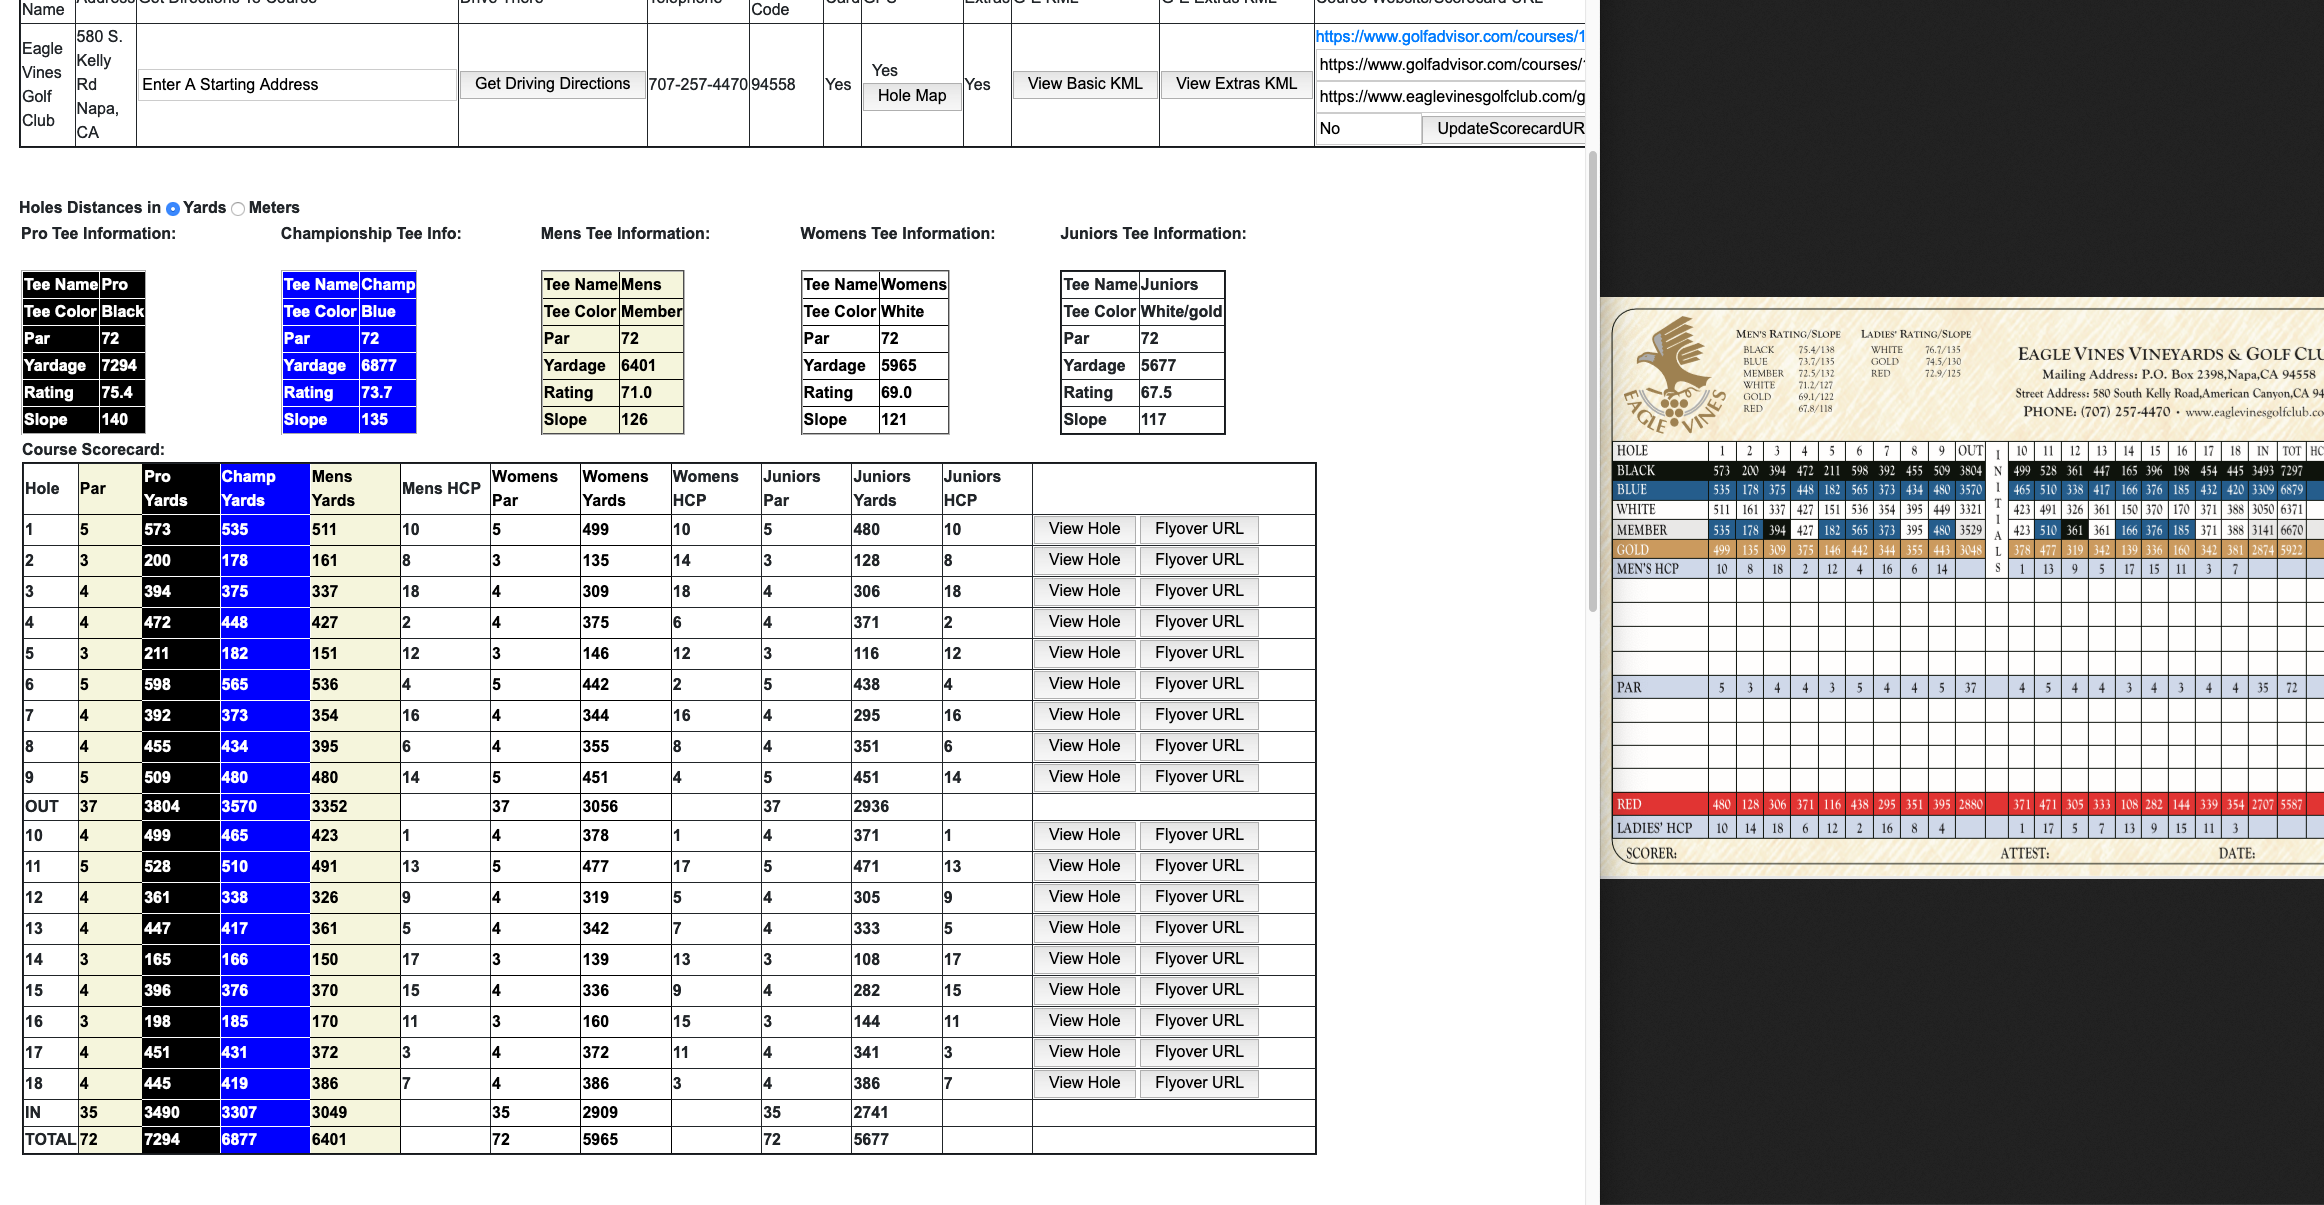Click the golfadvisor URL input field
2324x1205 pixels.
pyautogui.click(x=1450, y=65)
